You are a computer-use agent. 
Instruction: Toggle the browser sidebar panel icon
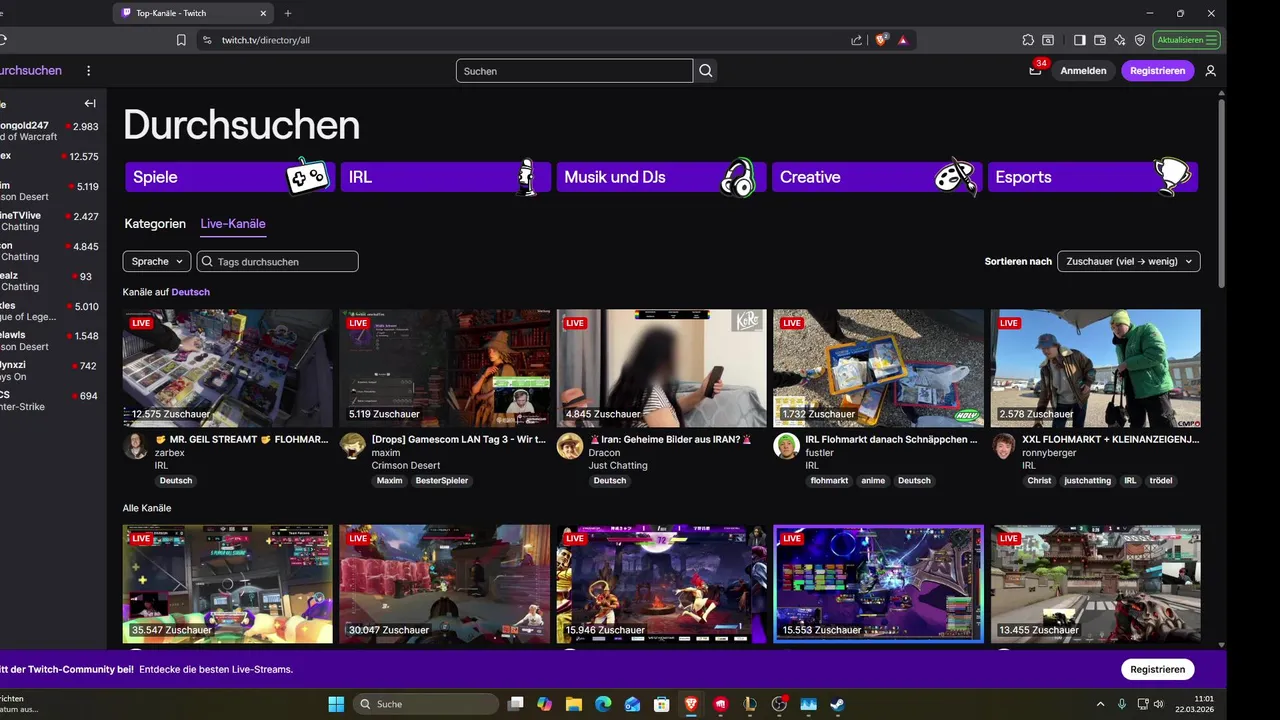point(1080,40)
